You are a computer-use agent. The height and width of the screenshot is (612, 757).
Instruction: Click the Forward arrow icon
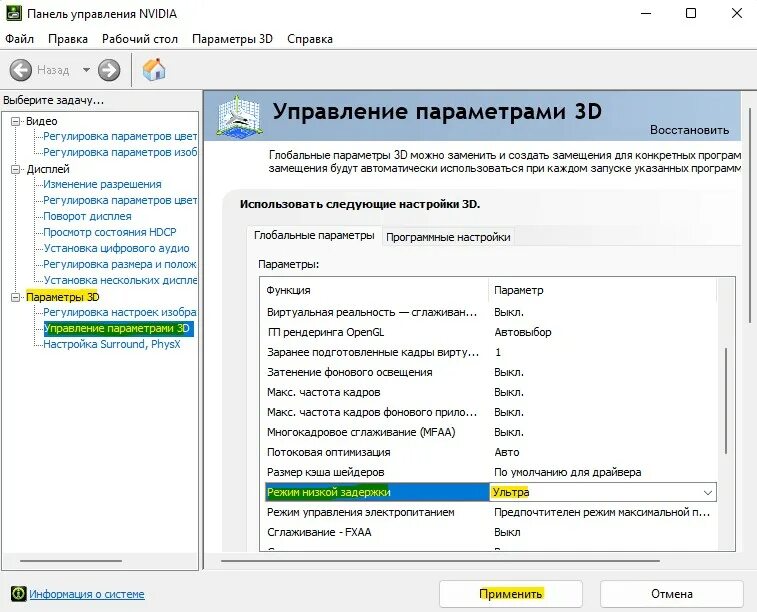tap(109, 70)
